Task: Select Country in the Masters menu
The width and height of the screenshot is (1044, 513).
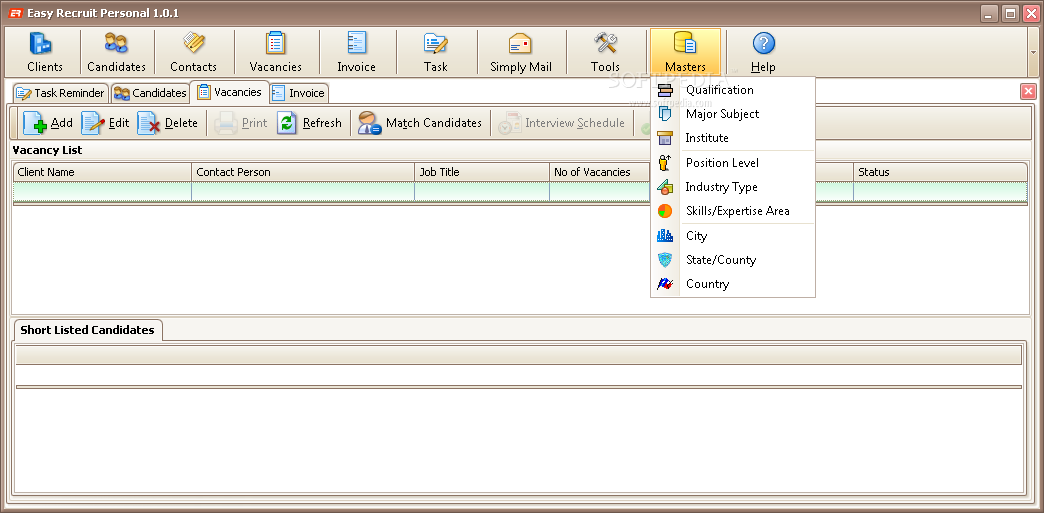Action: (732, 284)
